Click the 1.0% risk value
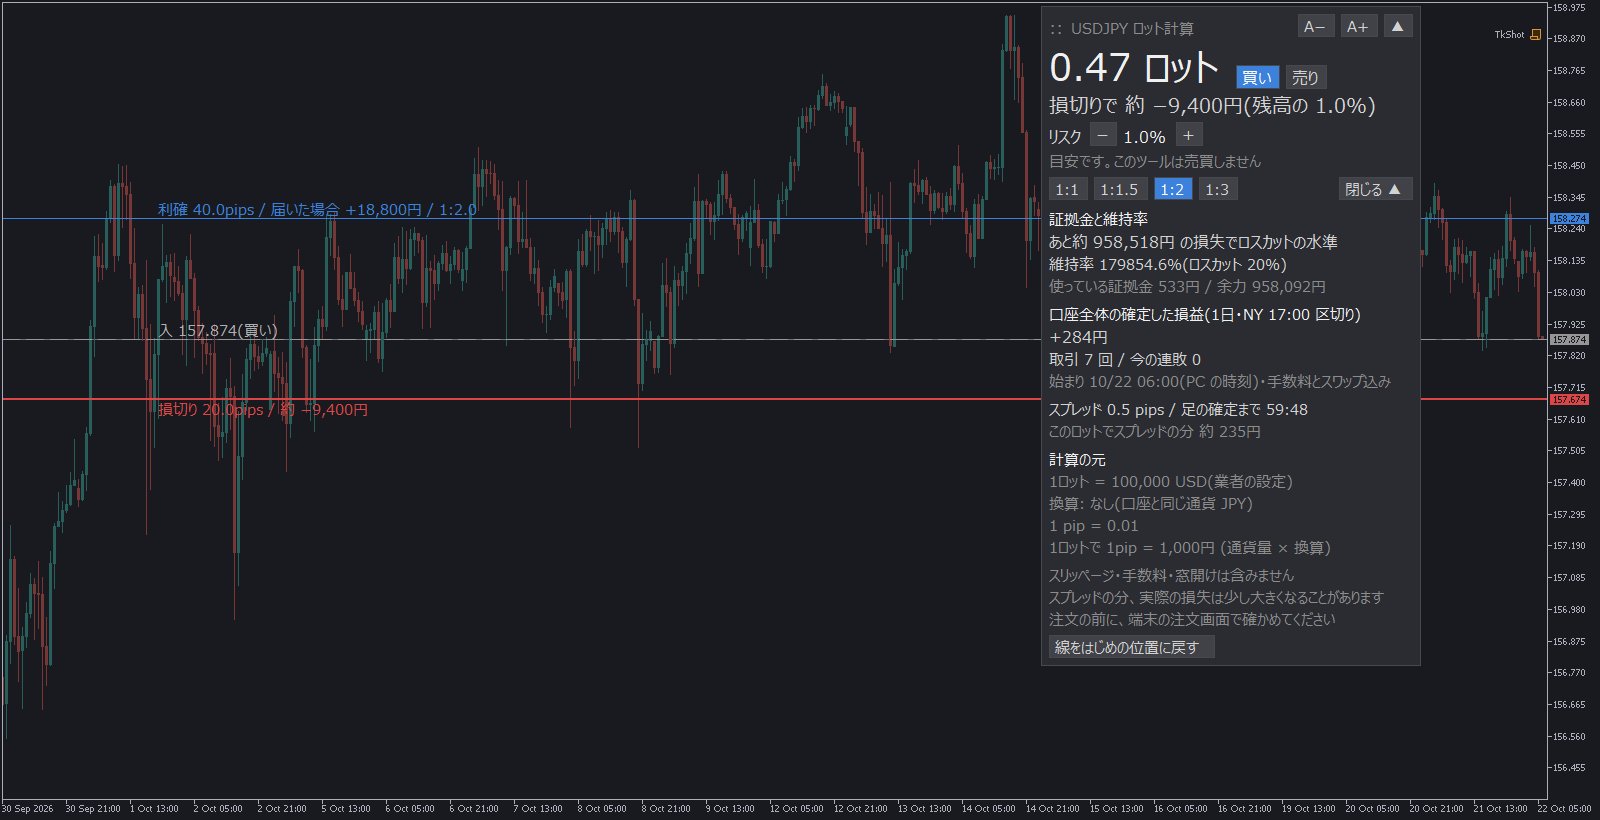This screenshot has height=820, width=1600. (1144, 137)
